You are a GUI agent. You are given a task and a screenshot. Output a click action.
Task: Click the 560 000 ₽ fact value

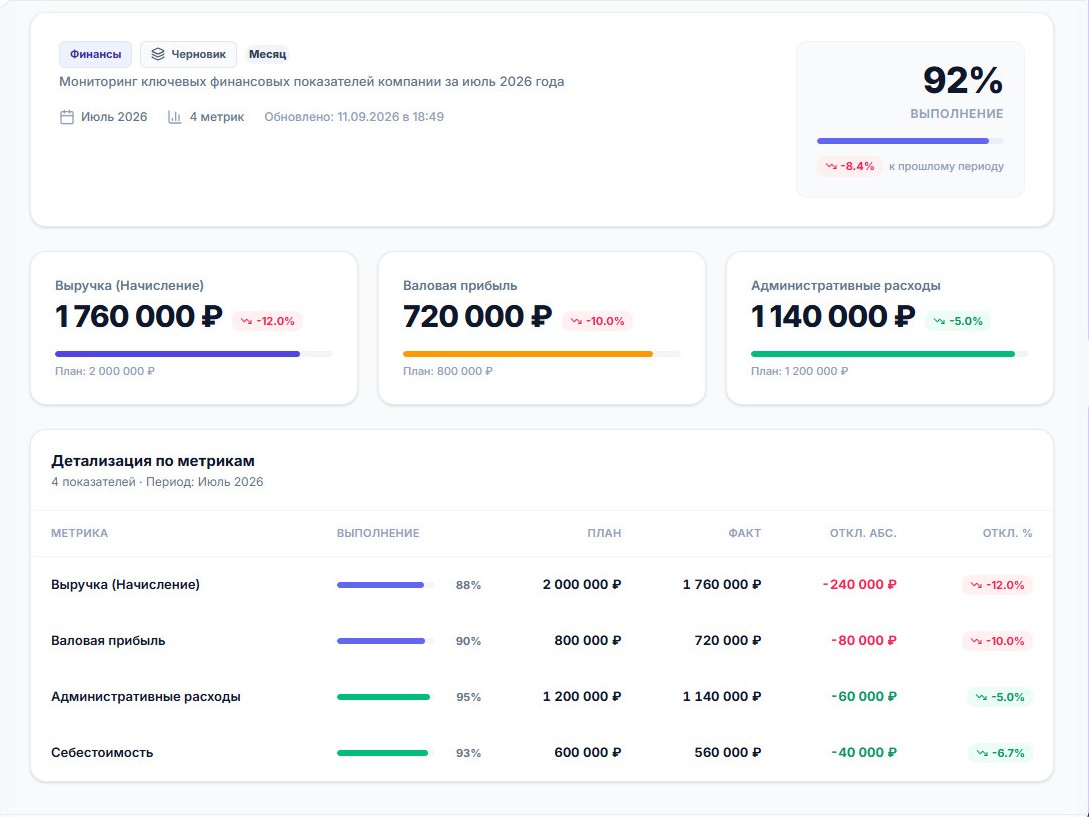point(728,753)
